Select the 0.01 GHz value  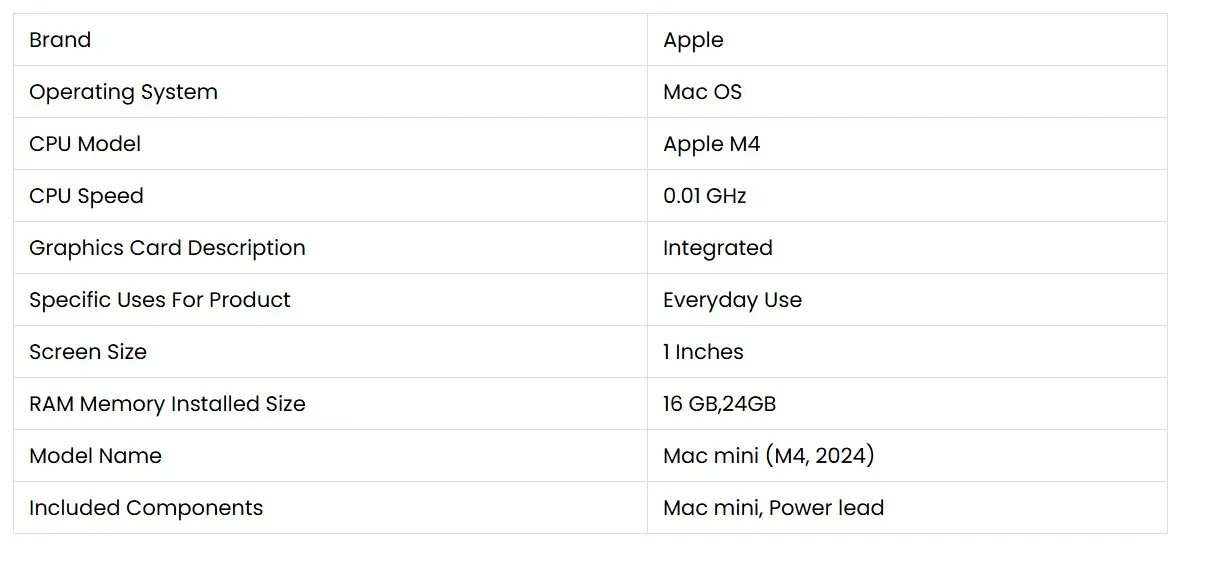pos(704,196)
